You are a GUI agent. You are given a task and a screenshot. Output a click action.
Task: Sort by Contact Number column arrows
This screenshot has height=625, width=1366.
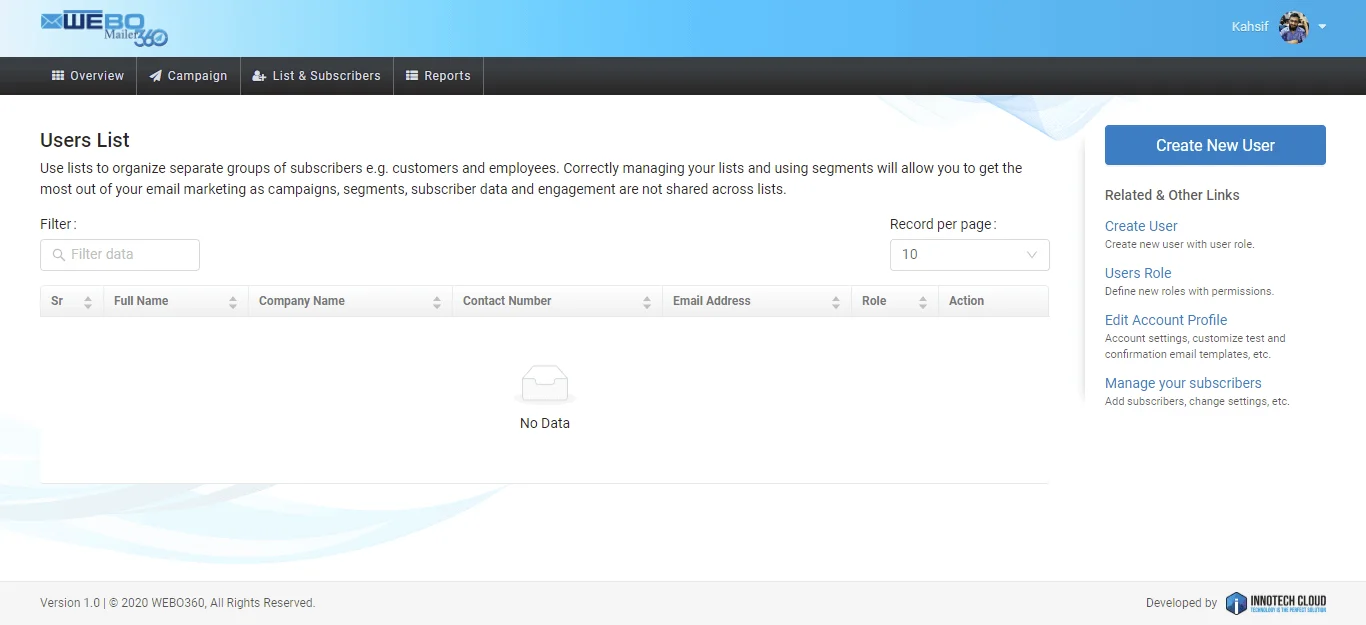(x=647, y=302)
